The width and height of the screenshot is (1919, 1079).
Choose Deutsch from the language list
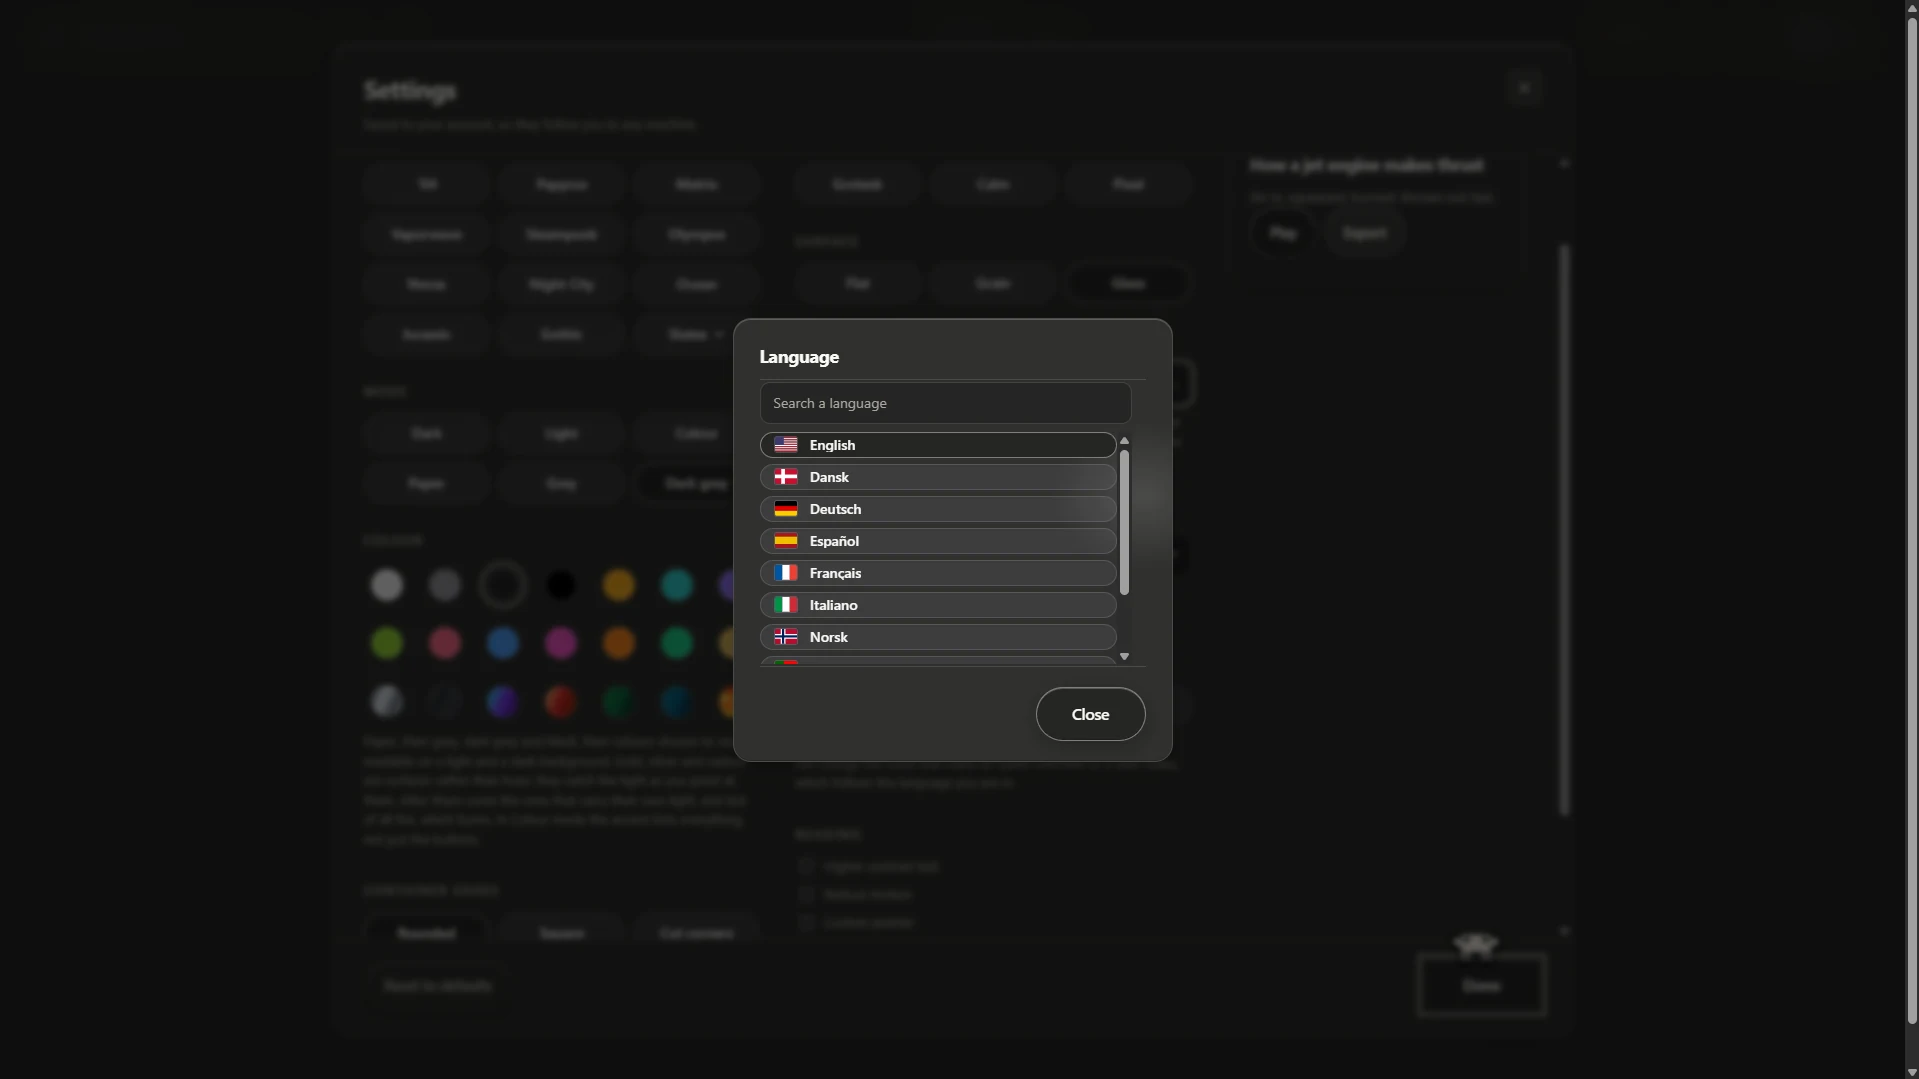pyautogui.click(x=938, y=509)
